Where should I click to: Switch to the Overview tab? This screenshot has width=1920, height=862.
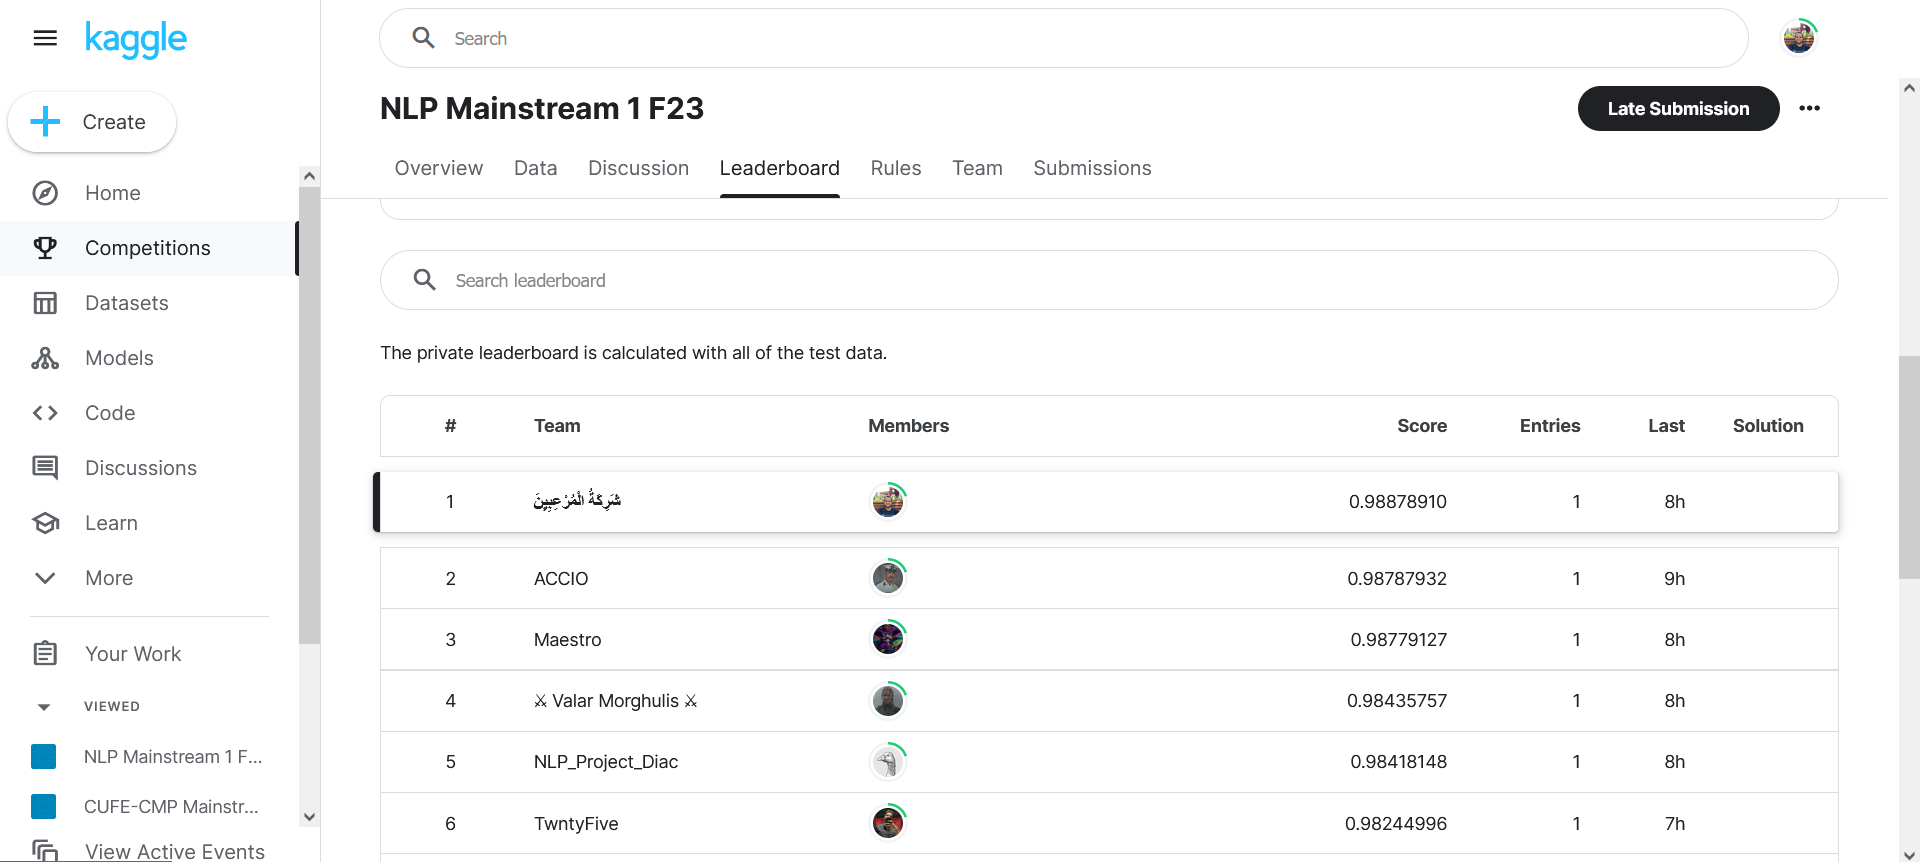coord(439,168)
